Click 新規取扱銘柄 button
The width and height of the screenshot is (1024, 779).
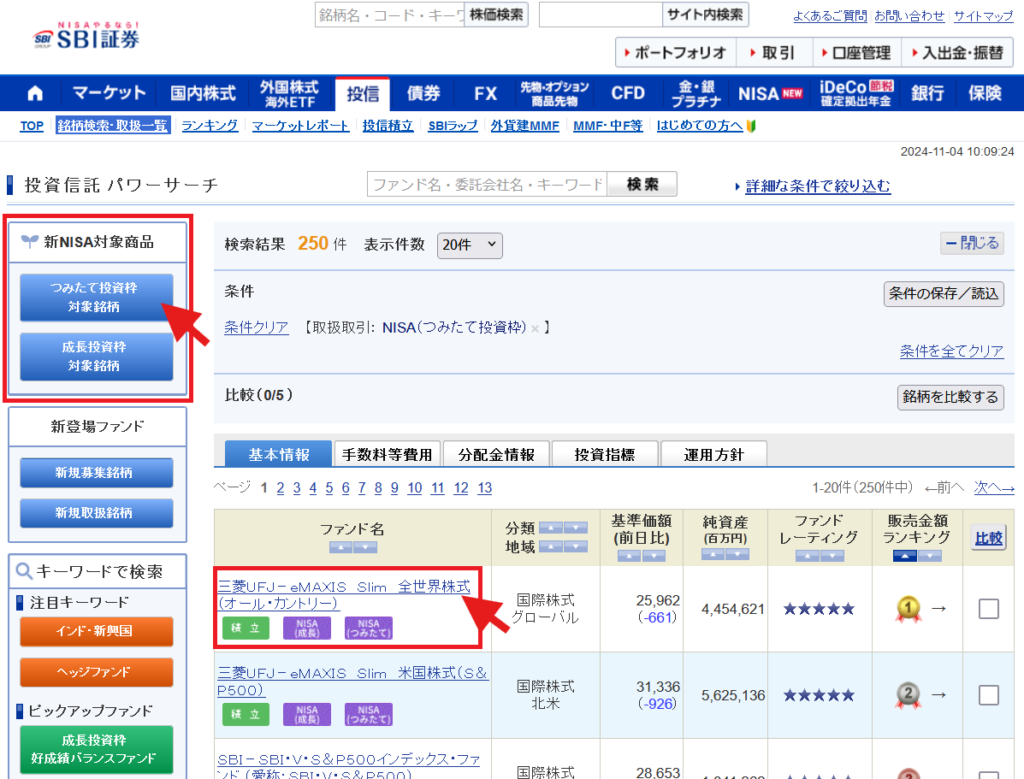point(96,513)
